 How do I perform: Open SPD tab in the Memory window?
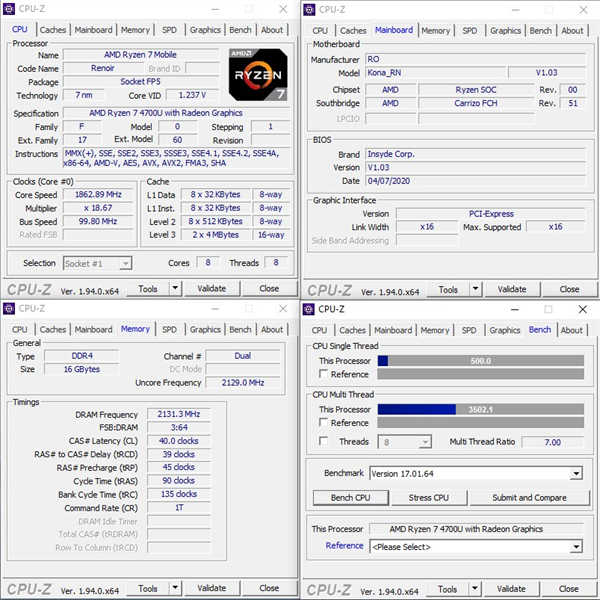click(169, 329)
